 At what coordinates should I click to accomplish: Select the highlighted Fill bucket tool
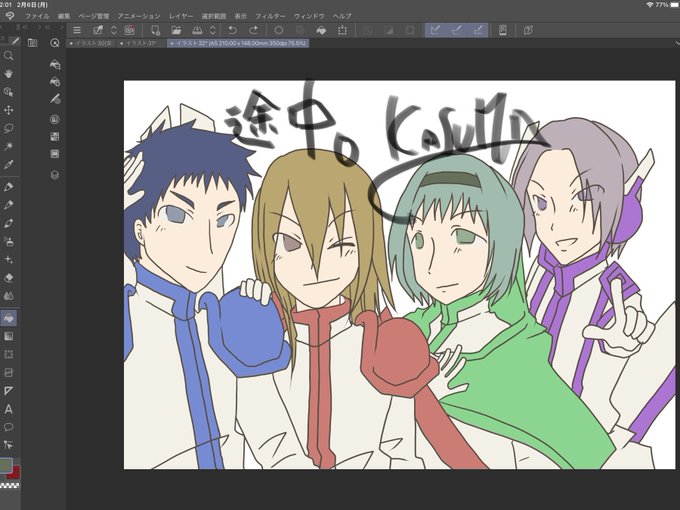[8, 318]
